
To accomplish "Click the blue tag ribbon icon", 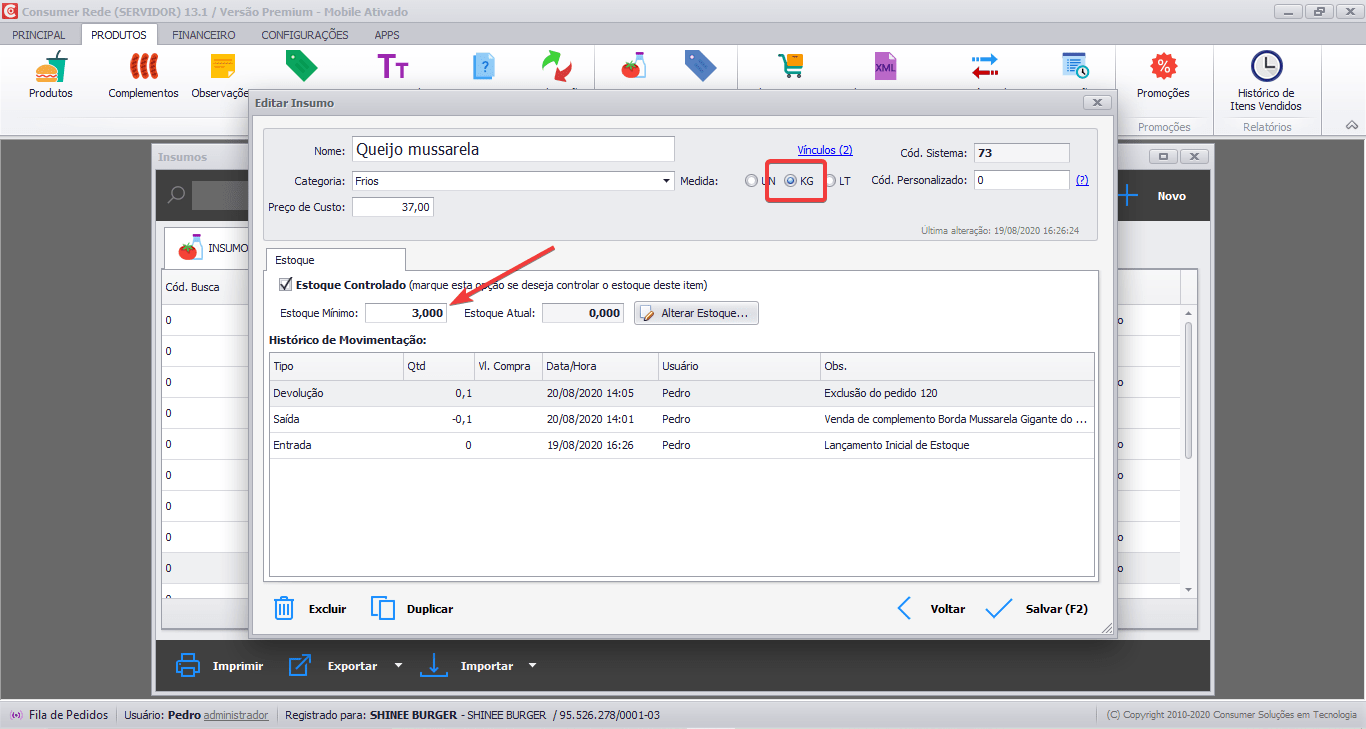I will click(701, 66).
